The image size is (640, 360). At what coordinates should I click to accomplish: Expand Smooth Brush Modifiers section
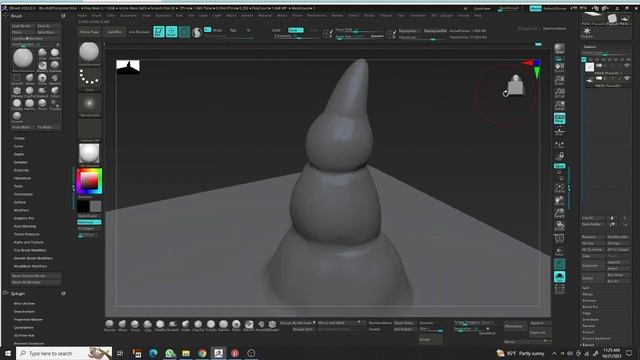(x=33, y=258)
